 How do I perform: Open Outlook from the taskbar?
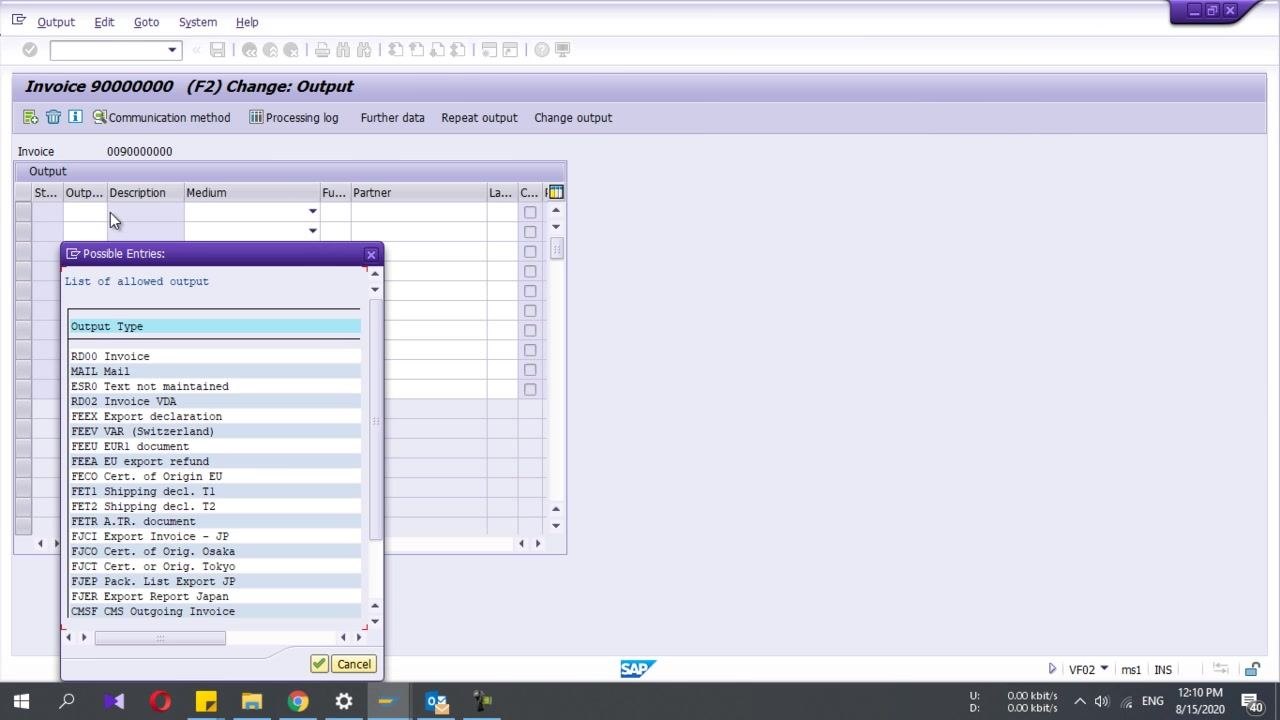(x=436, y=701)
